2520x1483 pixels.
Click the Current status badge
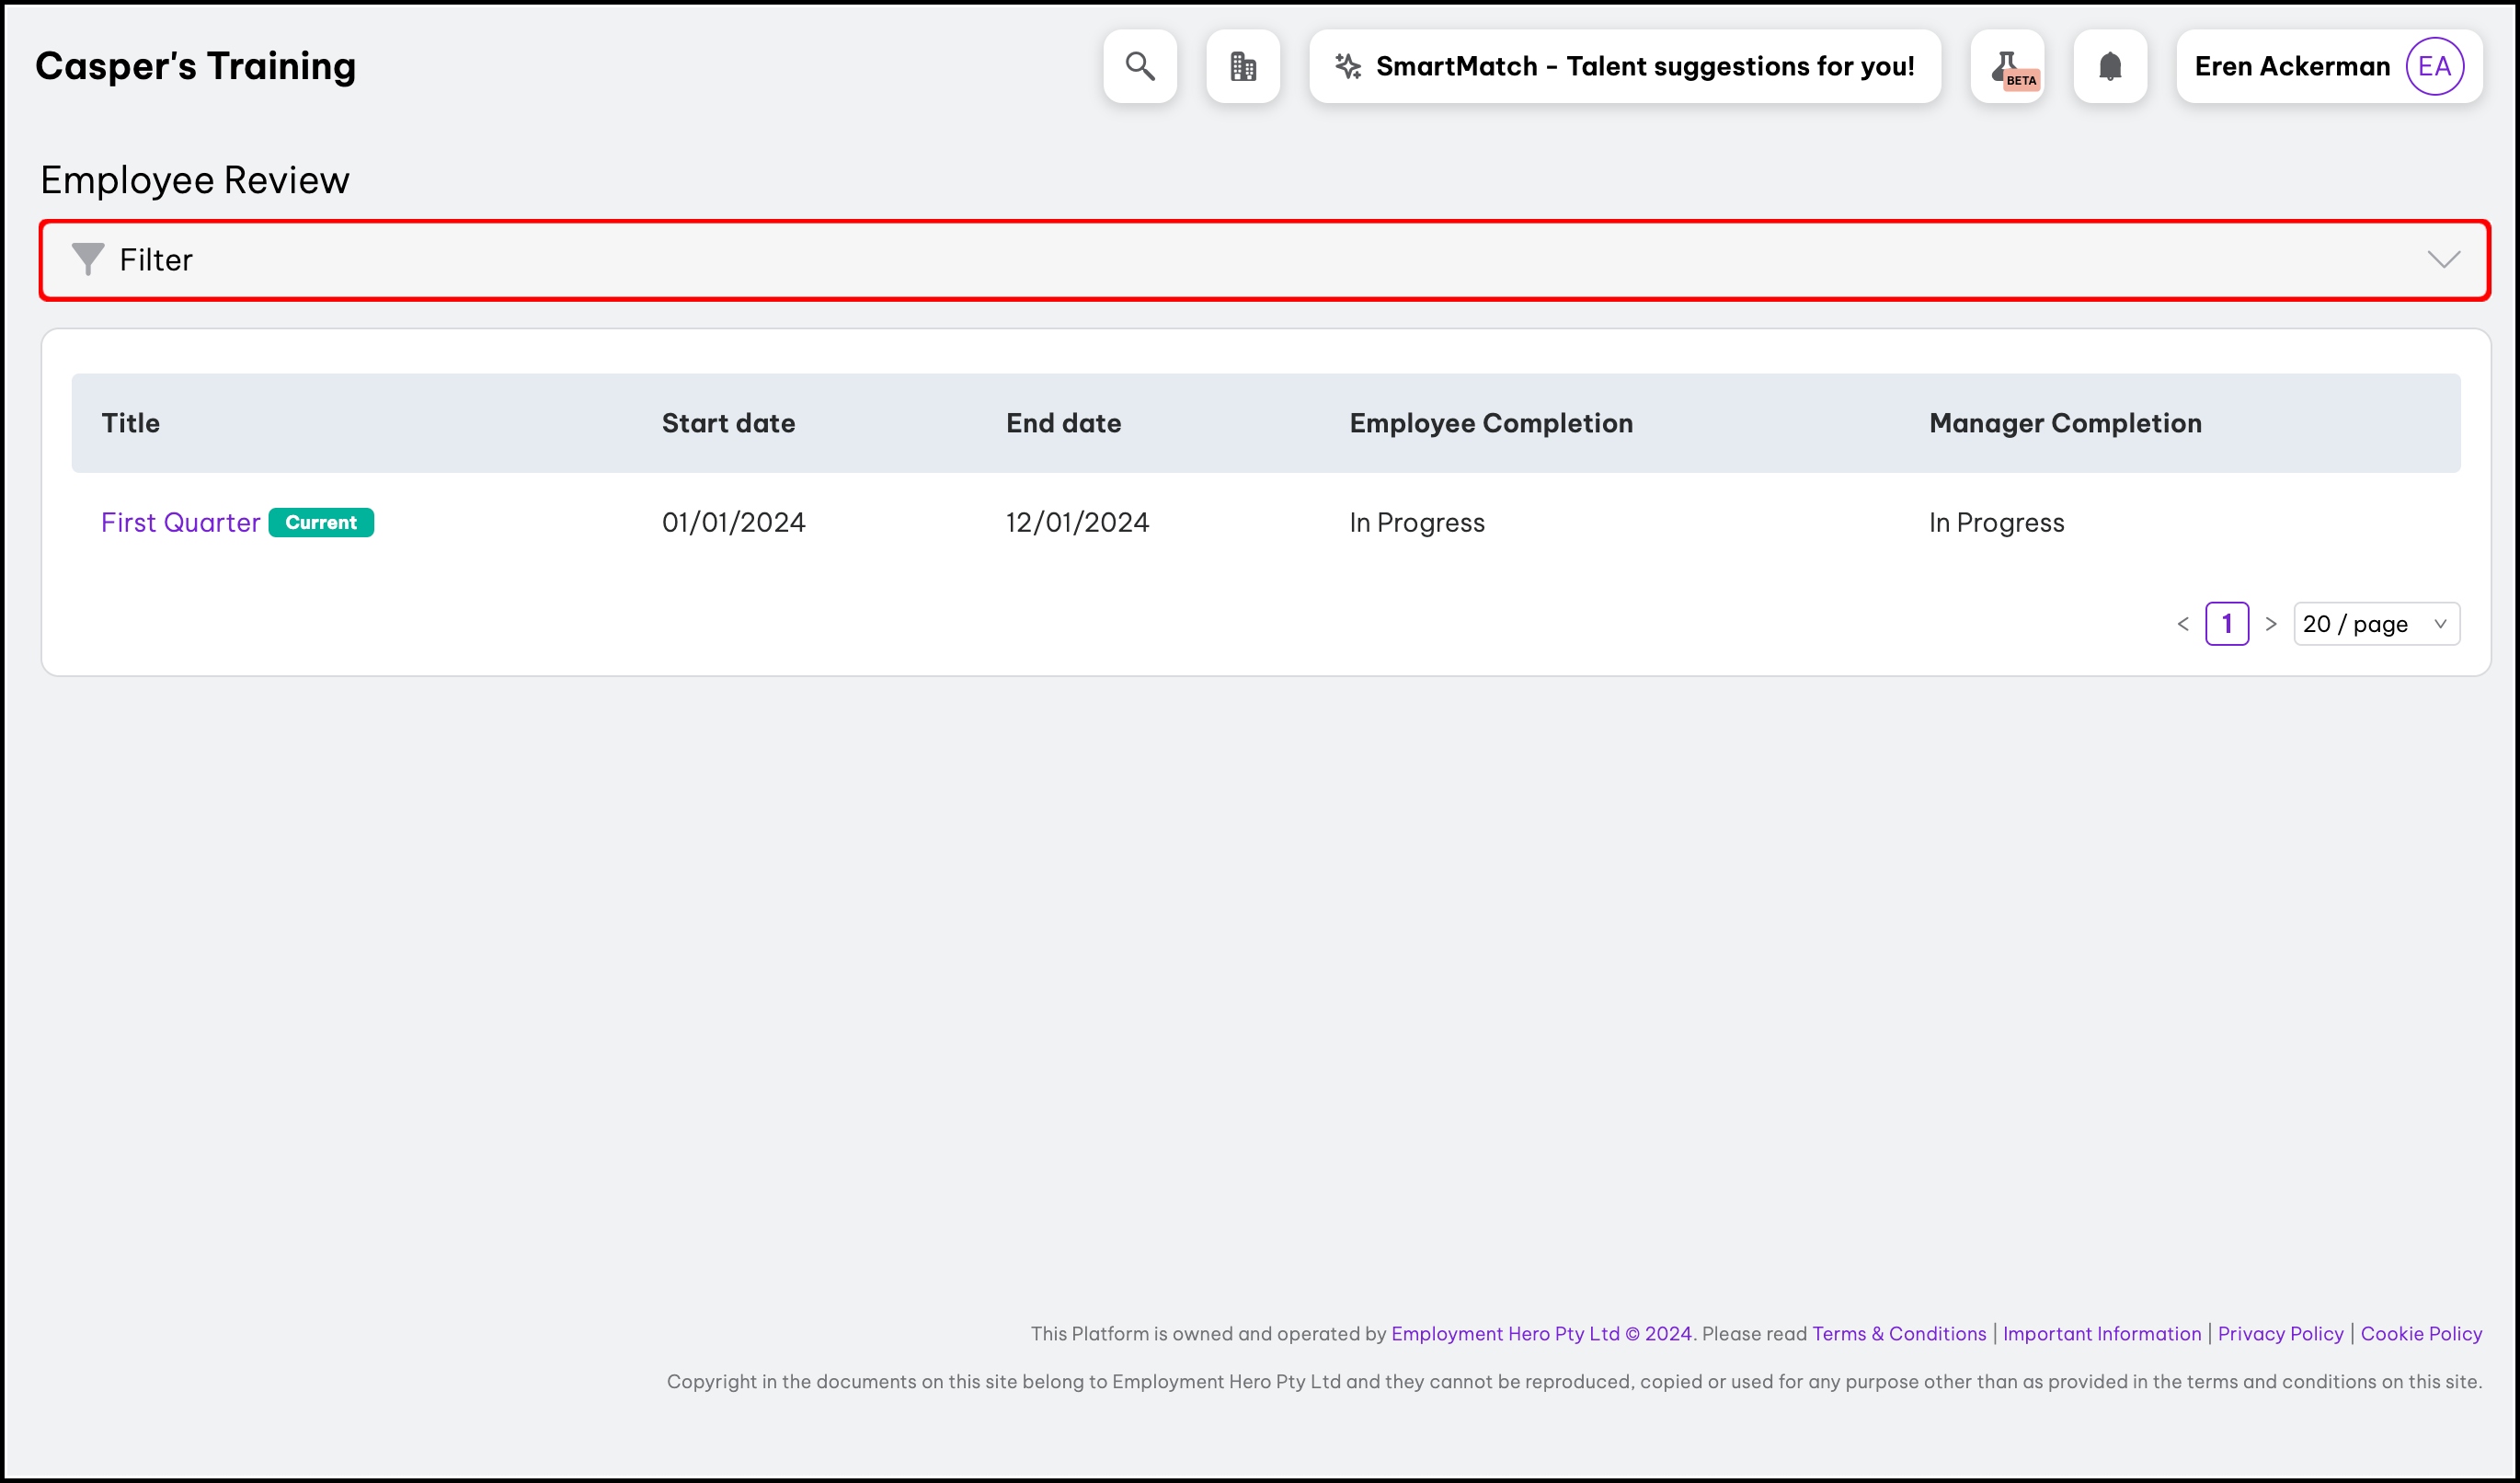click(321, 523)
